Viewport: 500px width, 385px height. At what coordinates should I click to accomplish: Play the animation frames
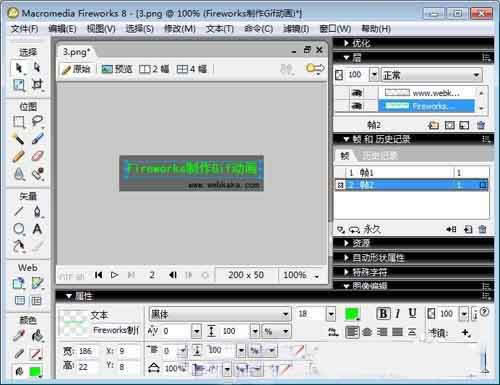point(114,275)
